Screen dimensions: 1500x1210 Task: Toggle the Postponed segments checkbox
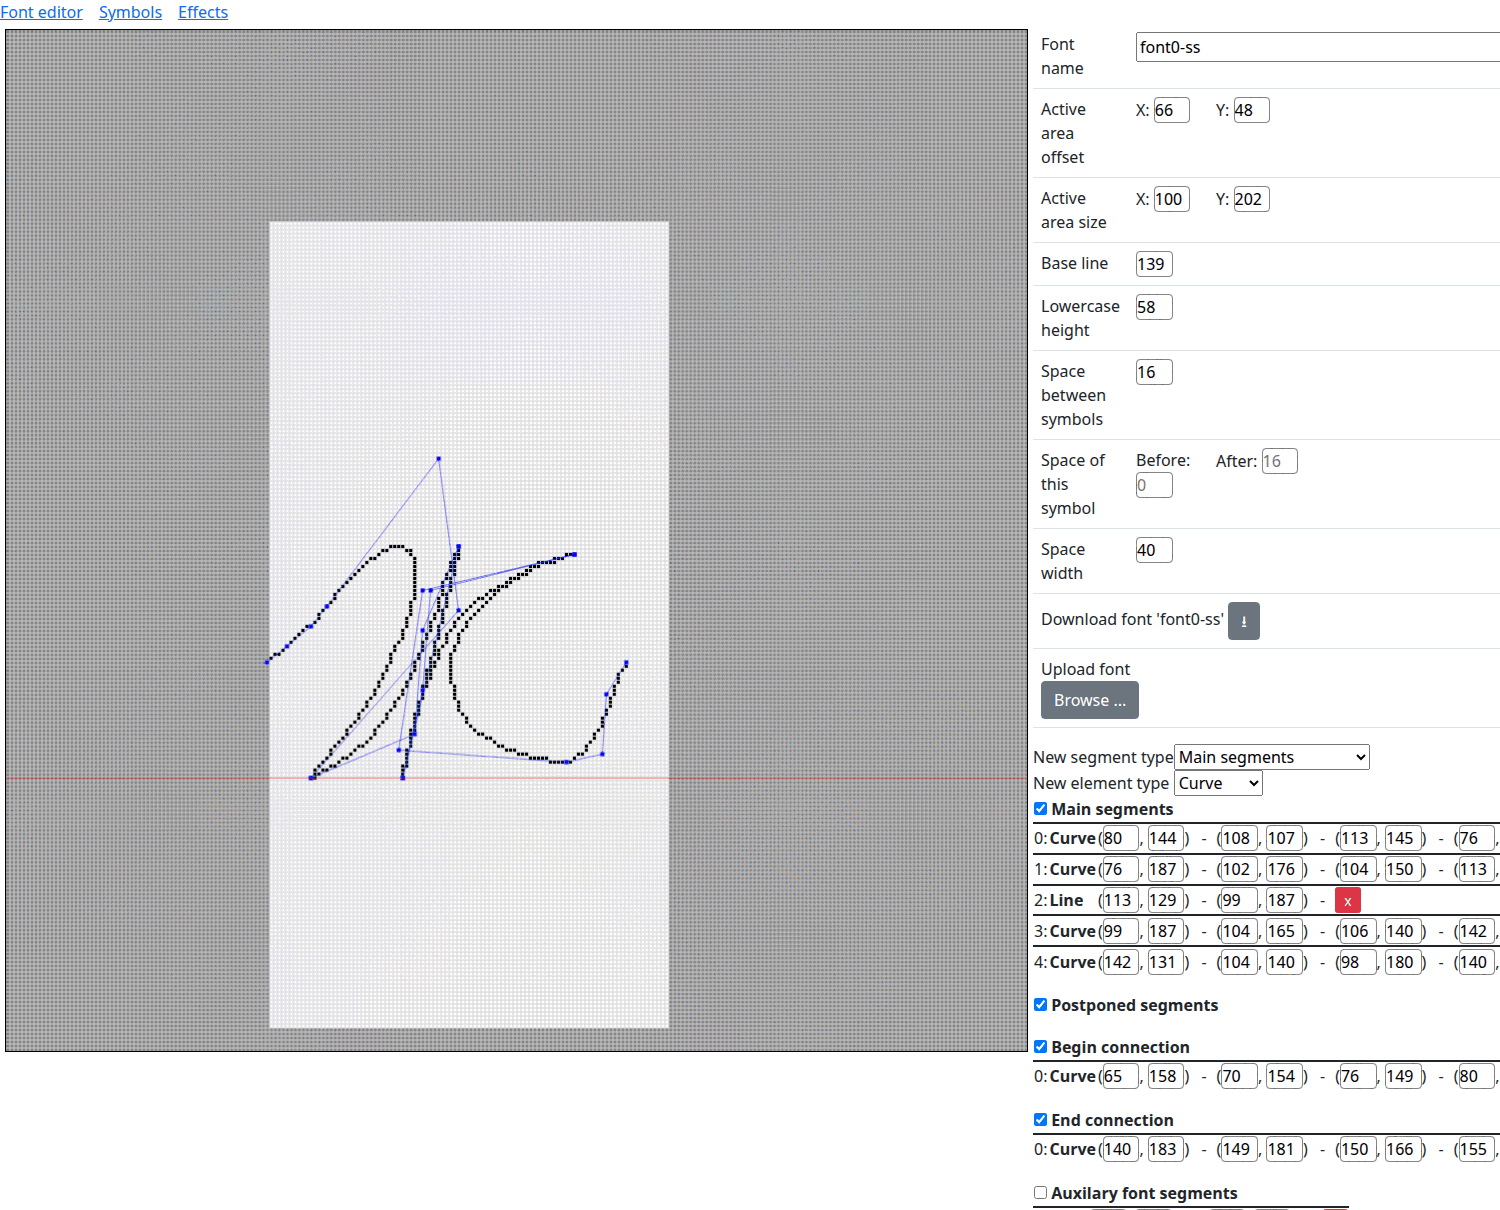pos(1040,1004)
